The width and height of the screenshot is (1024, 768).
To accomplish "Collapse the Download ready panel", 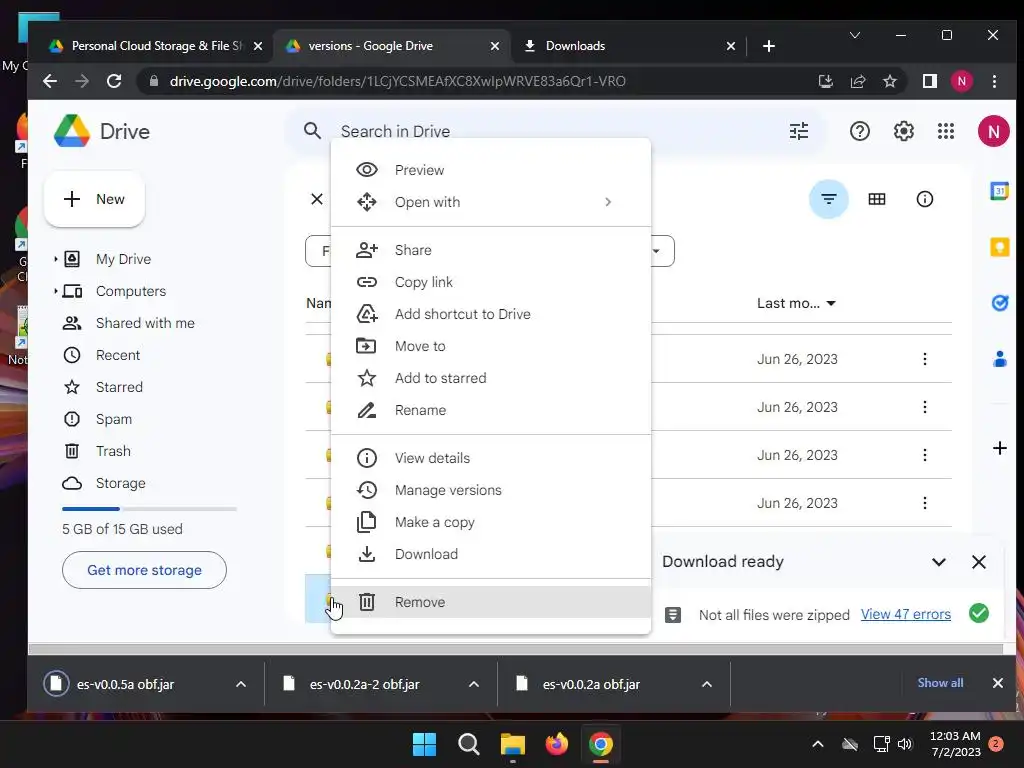I will (938, 562).
